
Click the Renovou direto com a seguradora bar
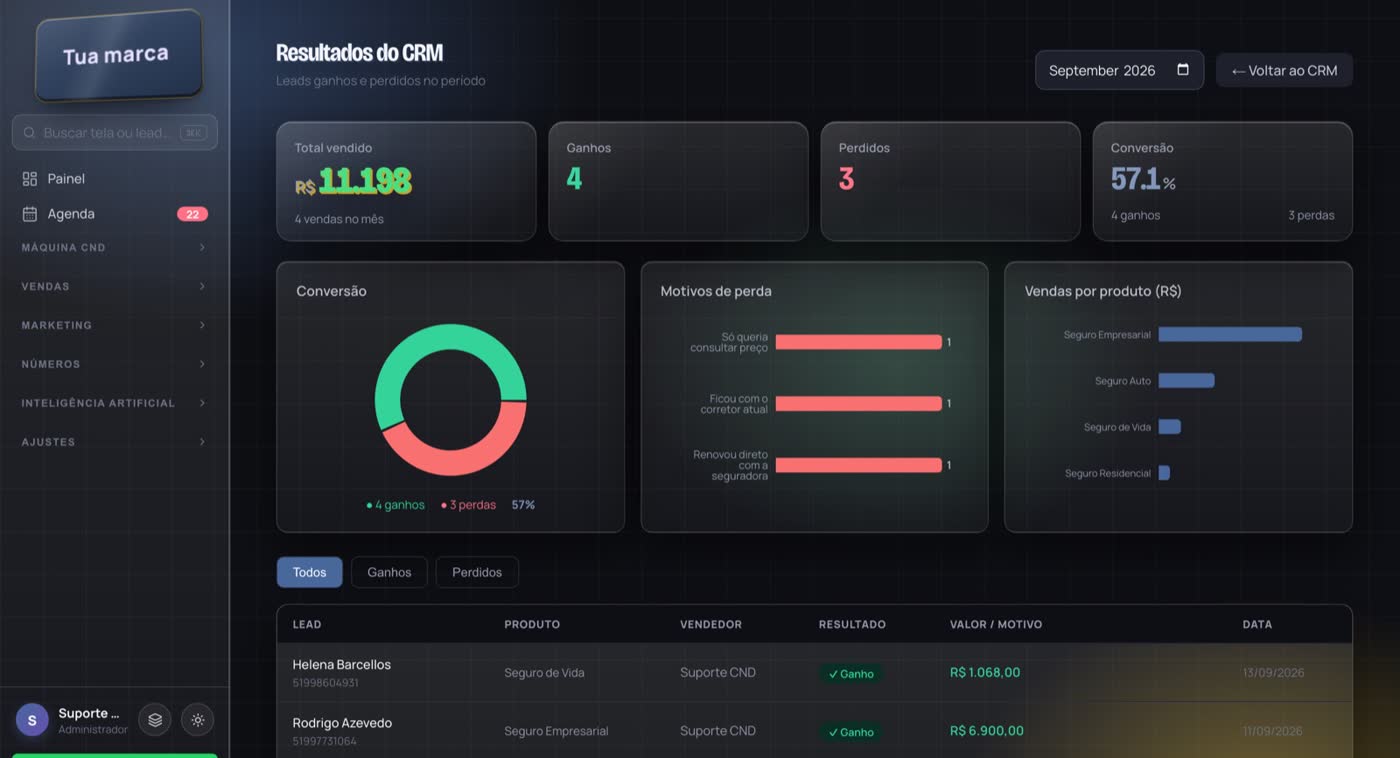click(x=858, y=465)
